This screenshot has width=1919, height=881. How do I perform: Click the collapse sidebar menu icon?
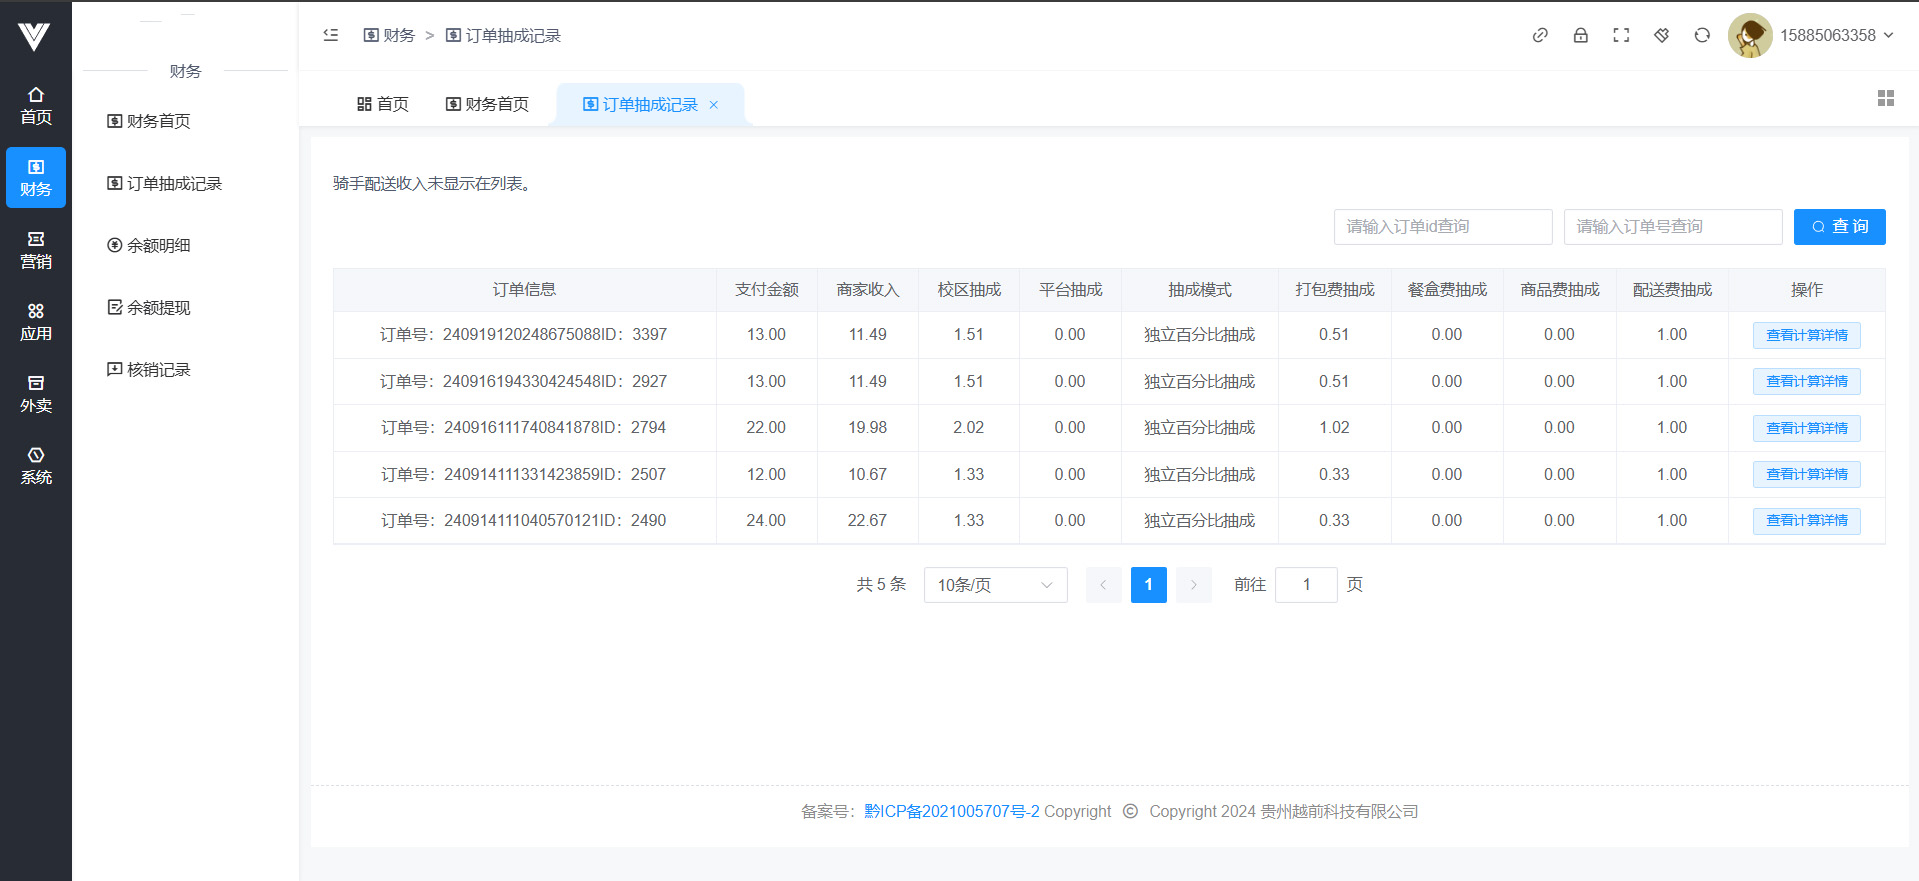pos(331,35)
